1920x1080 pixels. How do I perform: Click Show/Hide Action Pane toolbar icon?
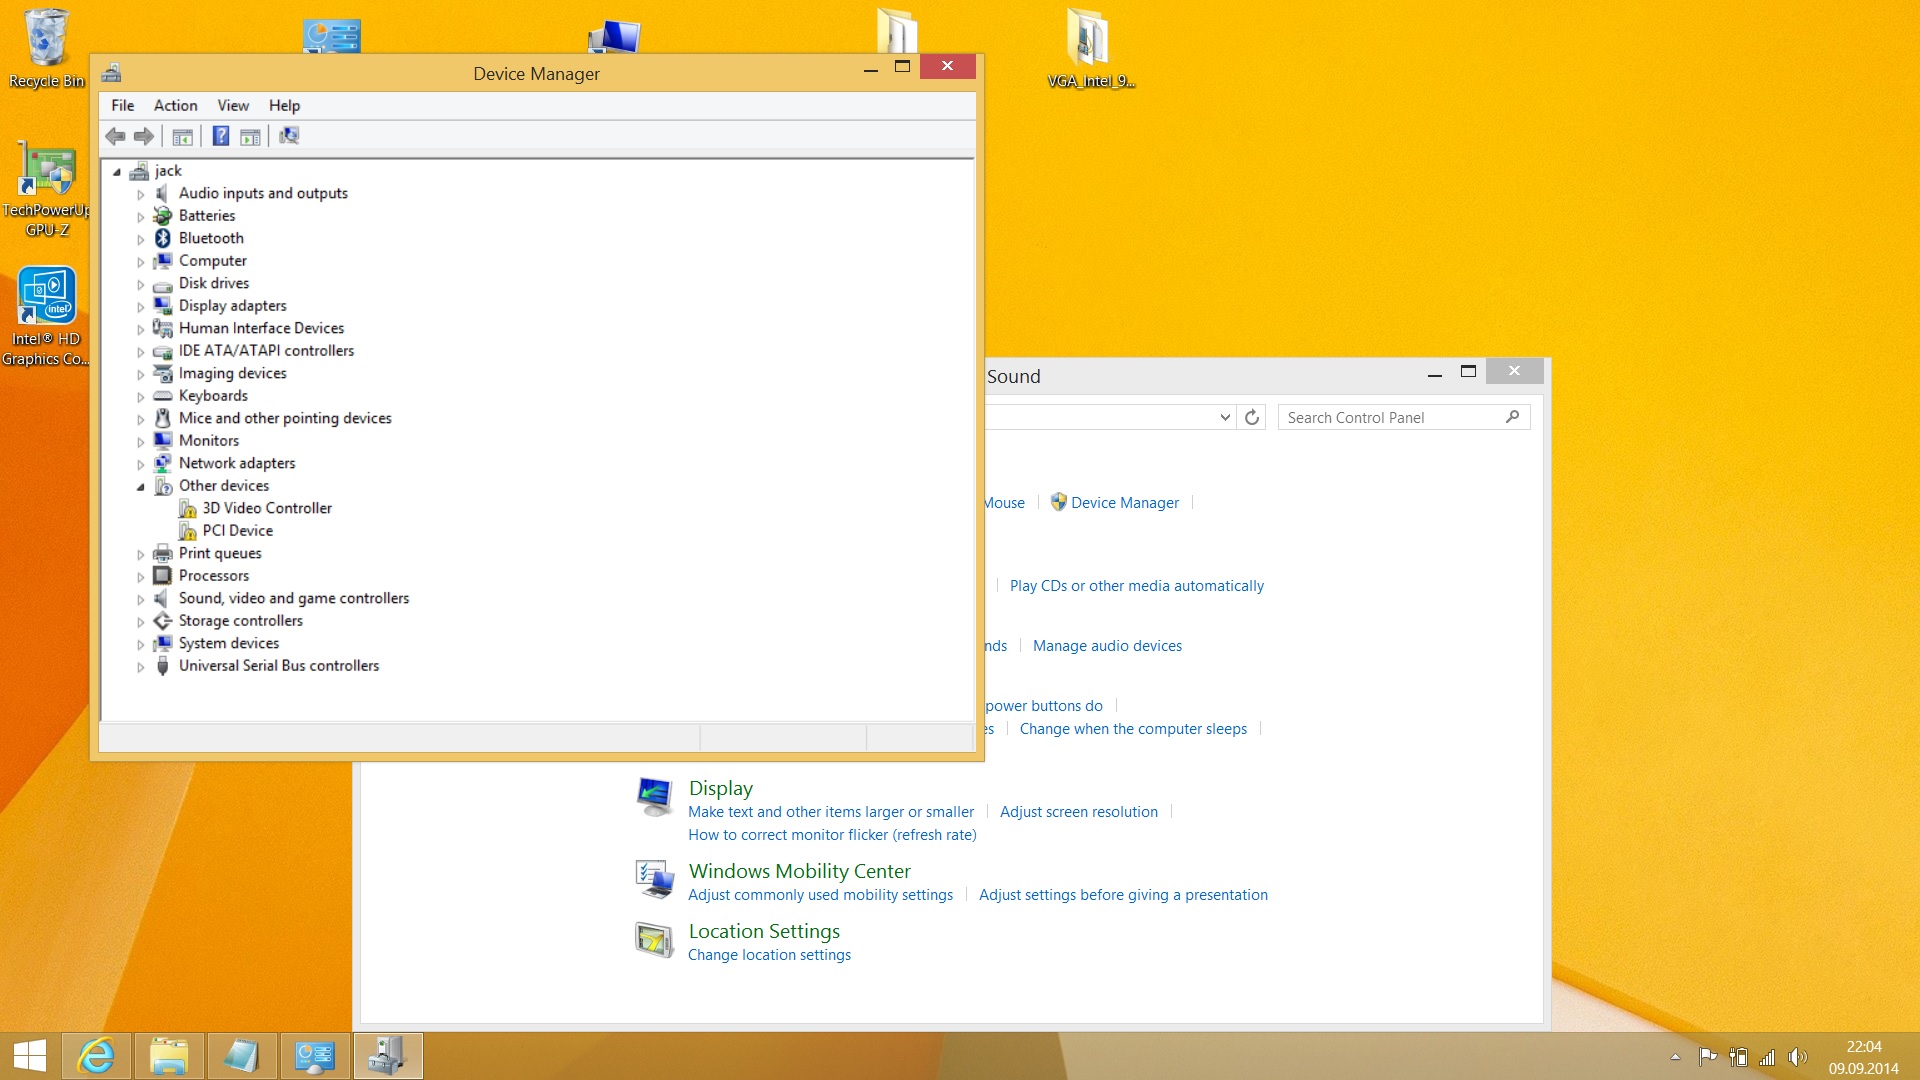(x=251, y=136)
